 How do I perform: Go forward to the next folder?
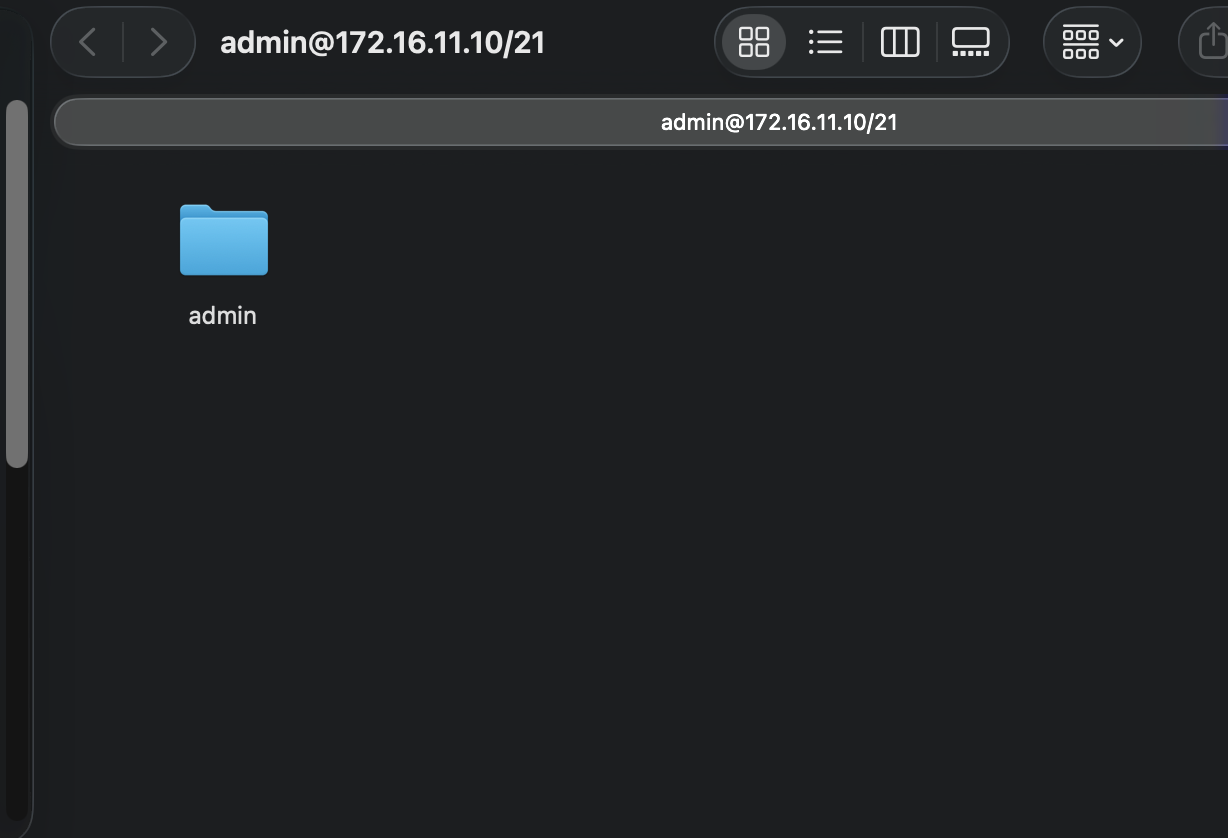pos(158,42)
